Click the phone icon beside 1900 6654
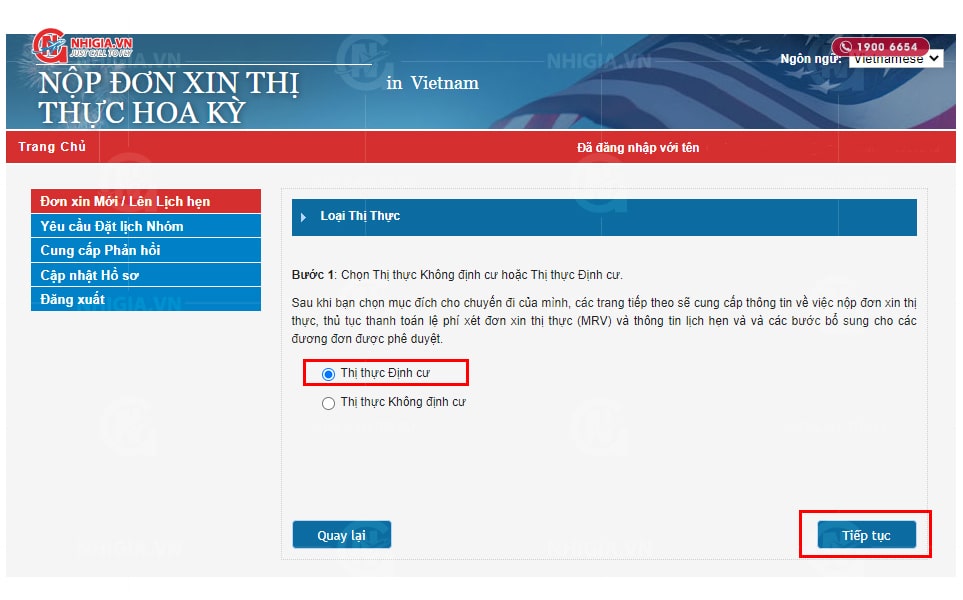The image size is (963, 600). coord(846,47)
